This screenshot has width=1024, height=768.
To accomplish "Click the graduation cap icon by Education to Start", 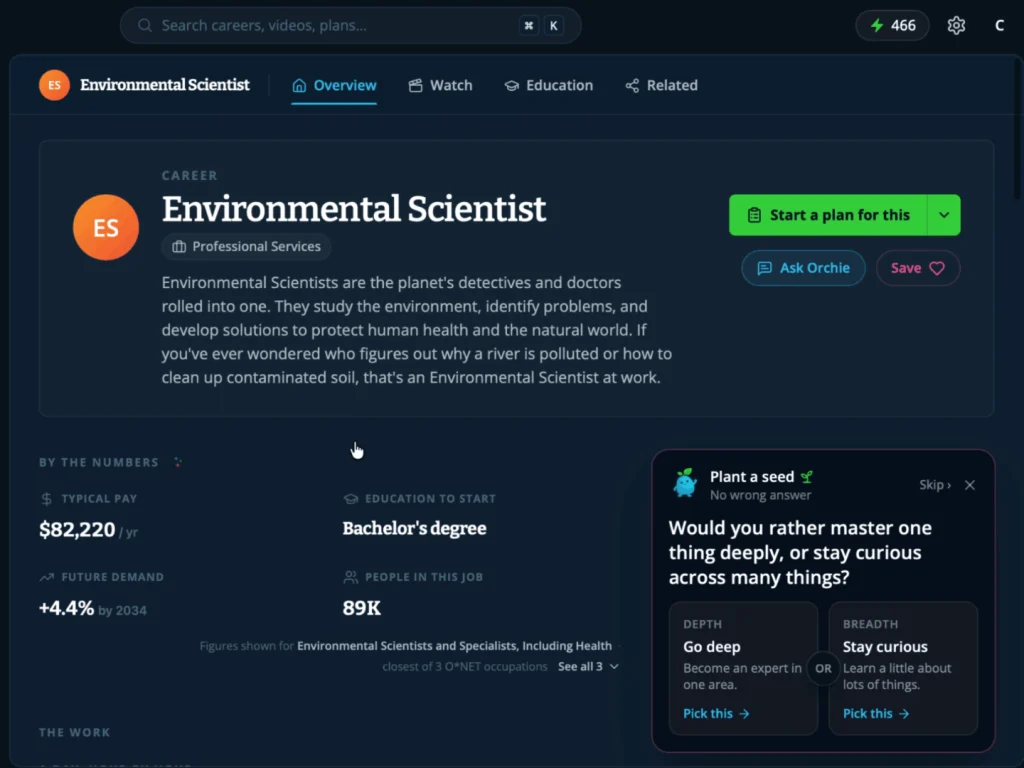I will [351, 499].
